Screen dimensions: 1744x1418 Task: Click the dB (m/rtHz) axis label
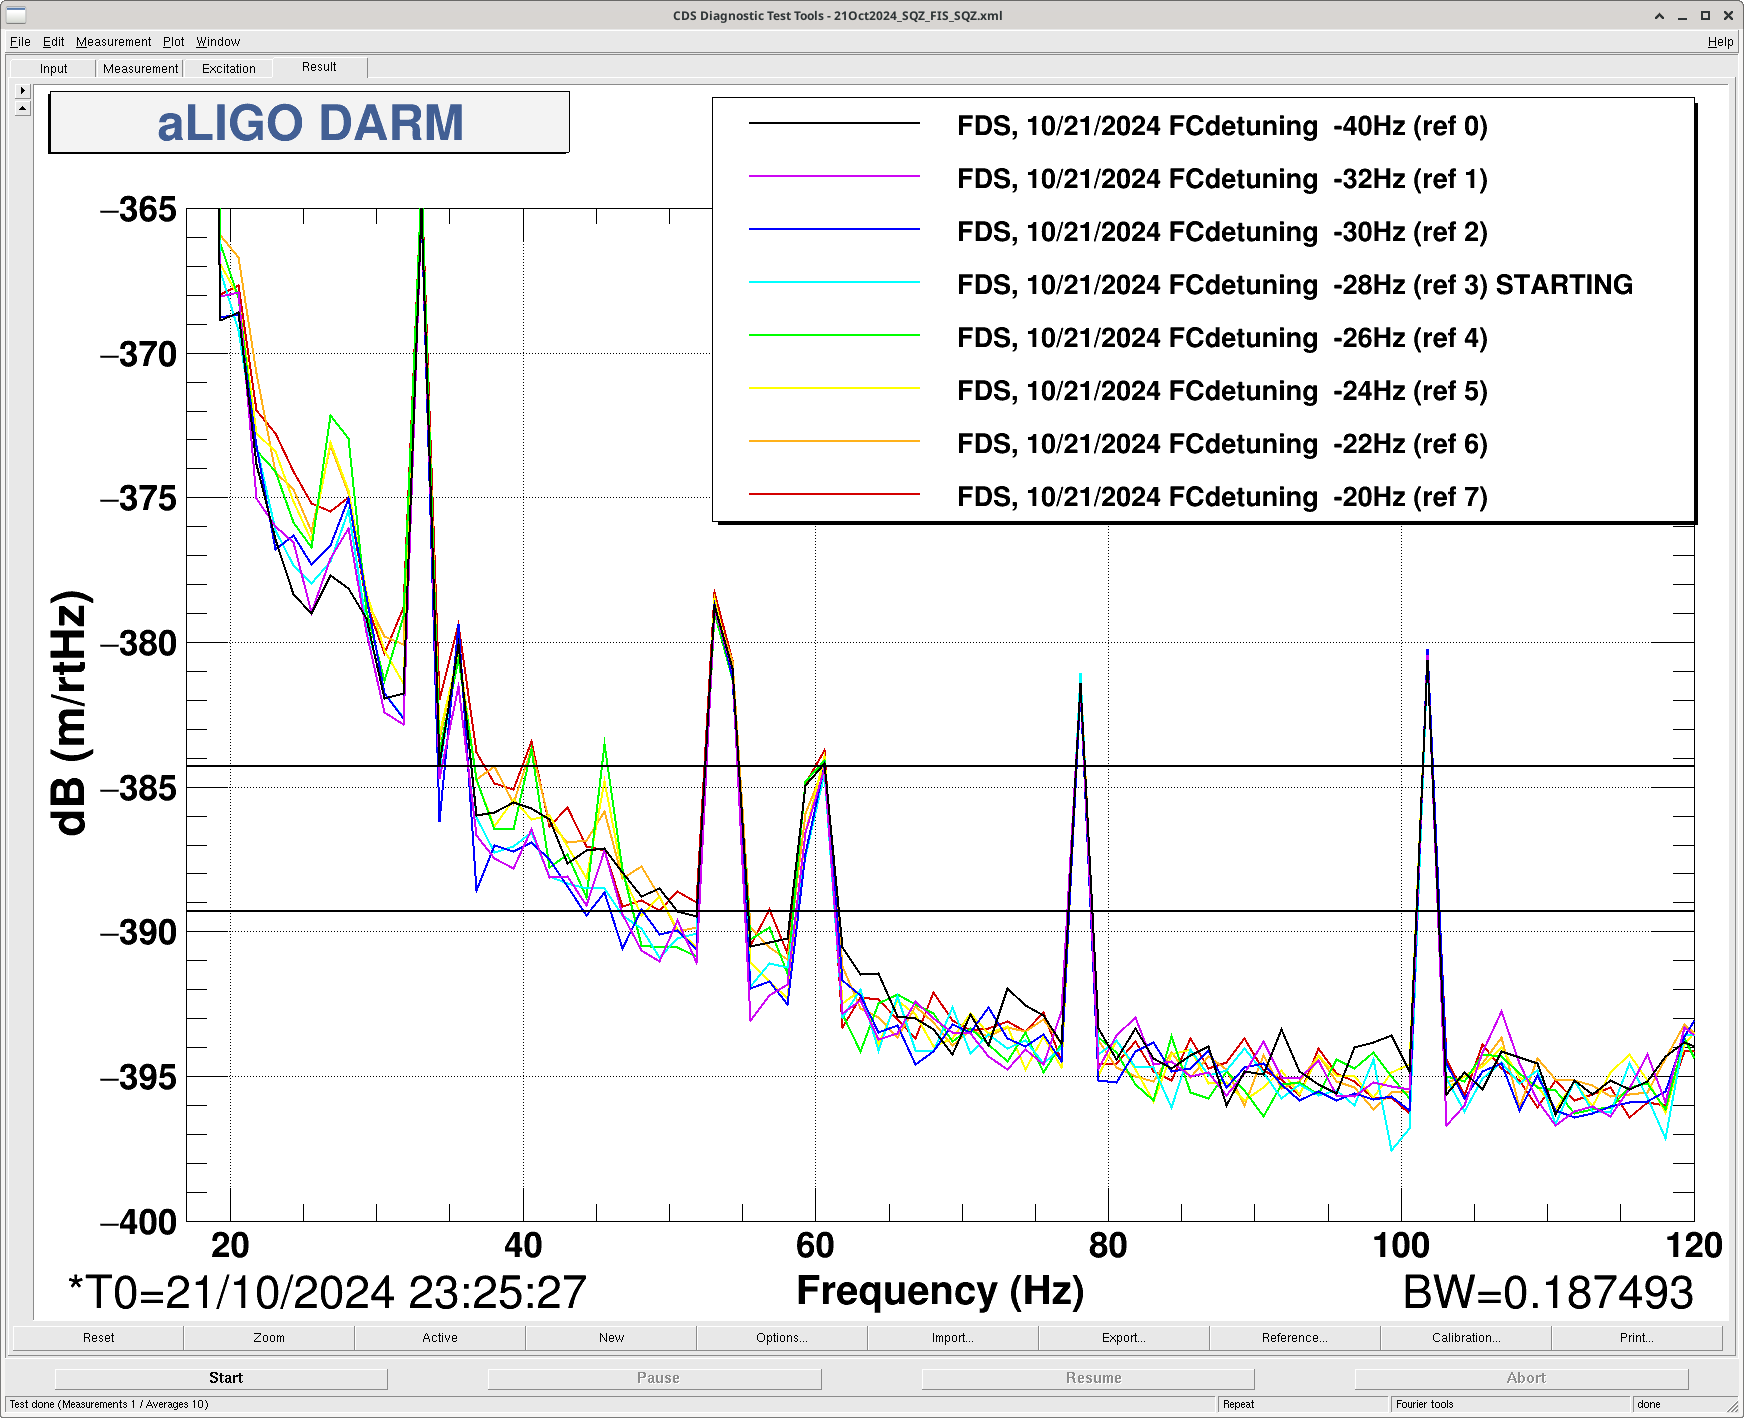(x=70, y=713)
